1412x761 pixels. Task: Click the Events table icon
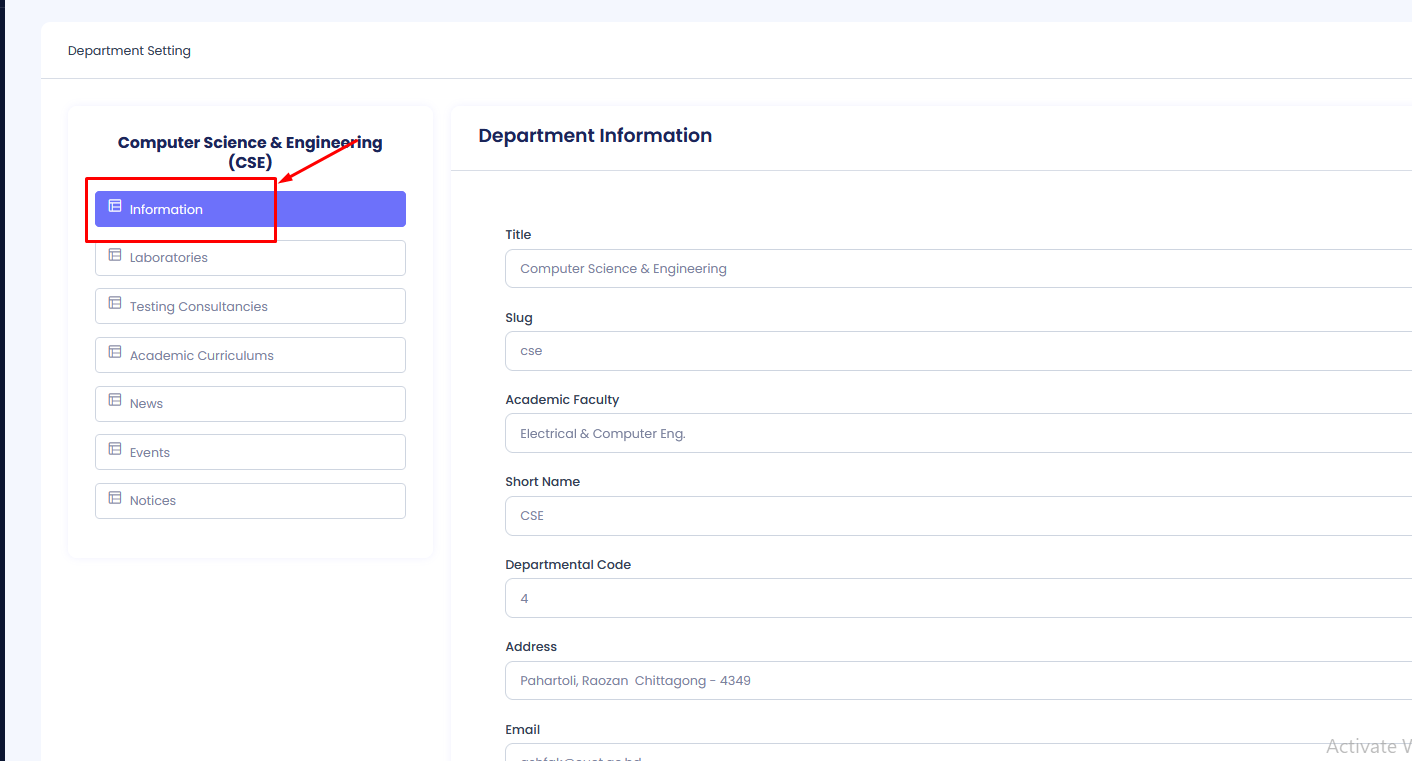115,449
